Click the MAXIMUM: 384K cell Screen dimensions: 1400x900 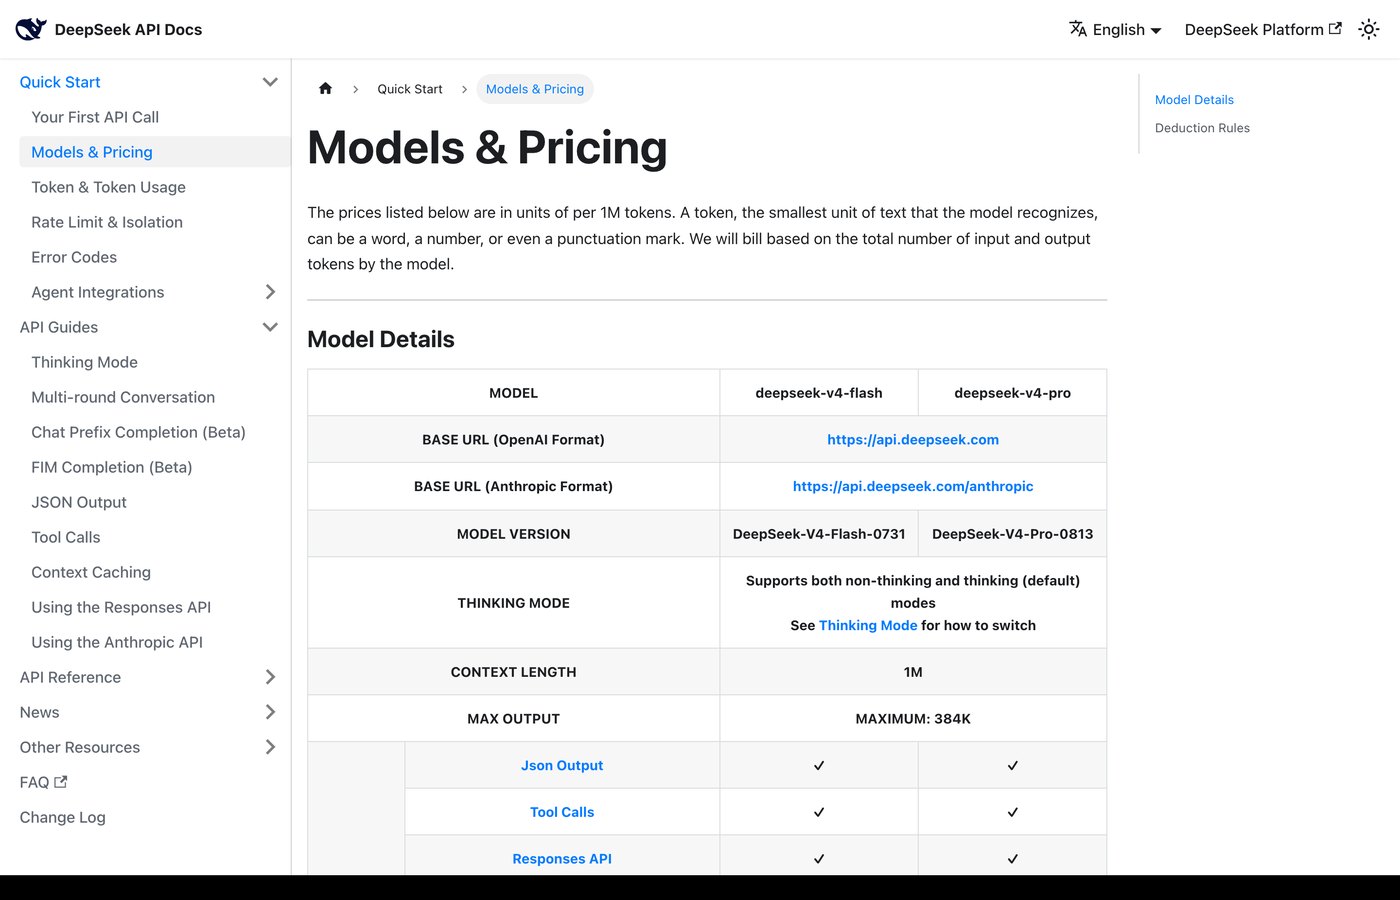(913, 719)
